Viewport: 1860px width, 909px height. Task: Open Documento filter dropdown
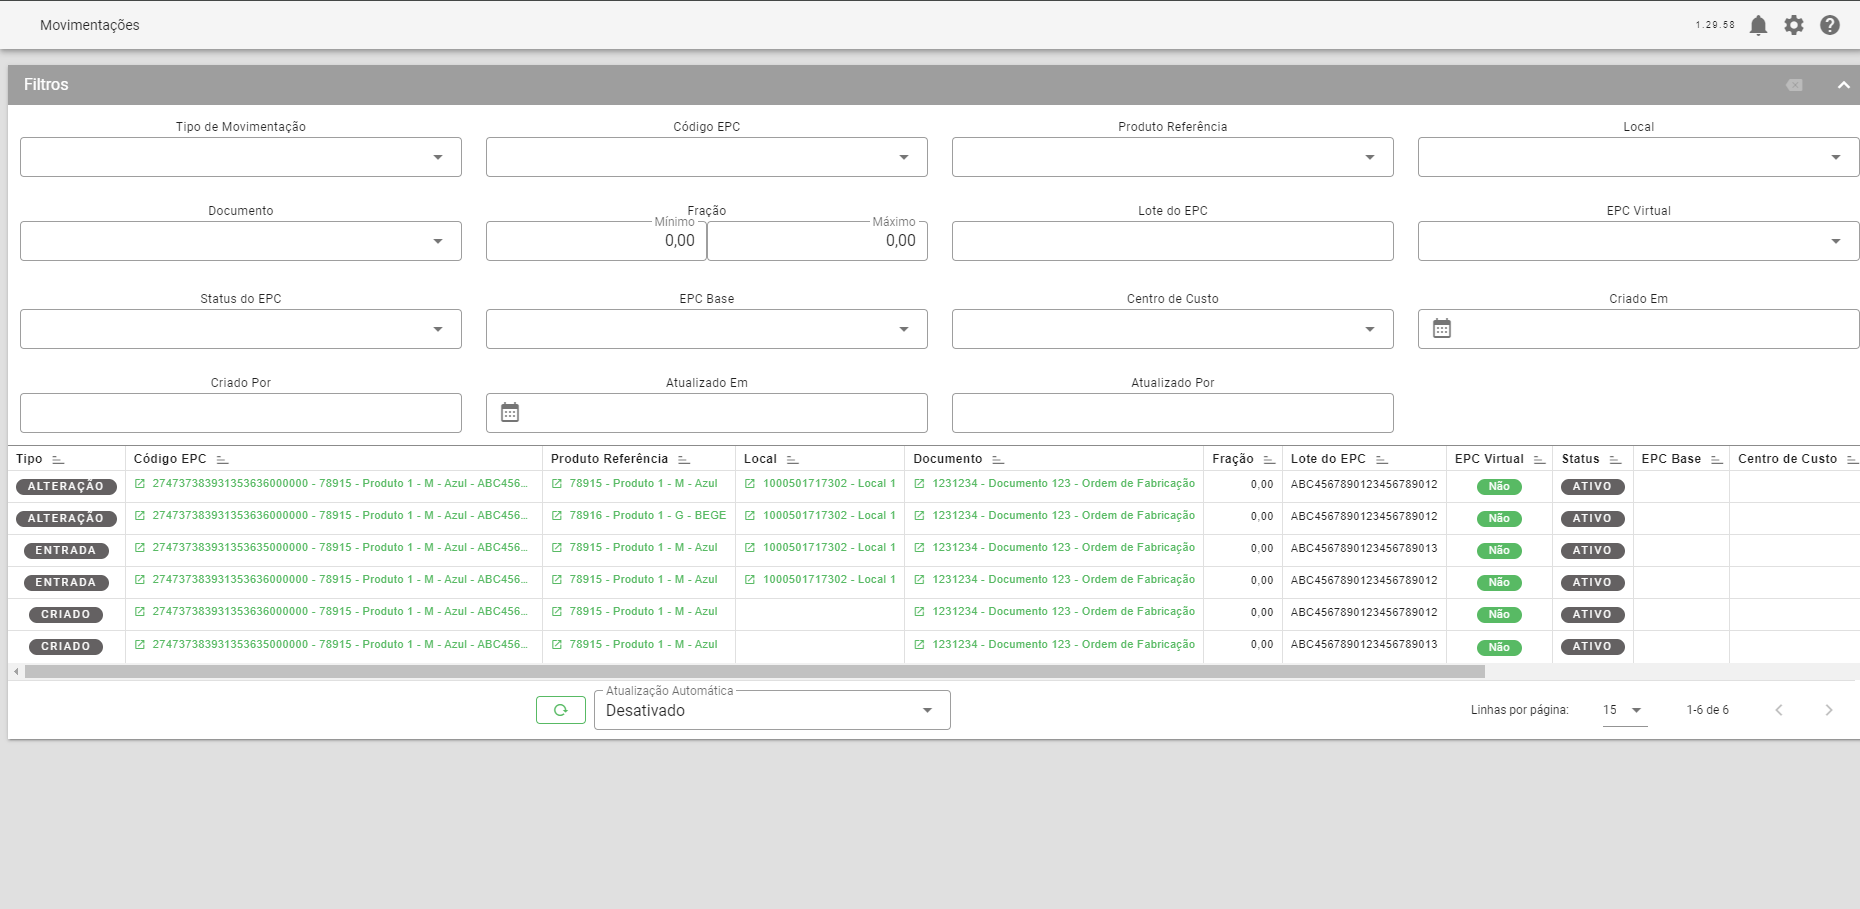[x=241, y=241]
